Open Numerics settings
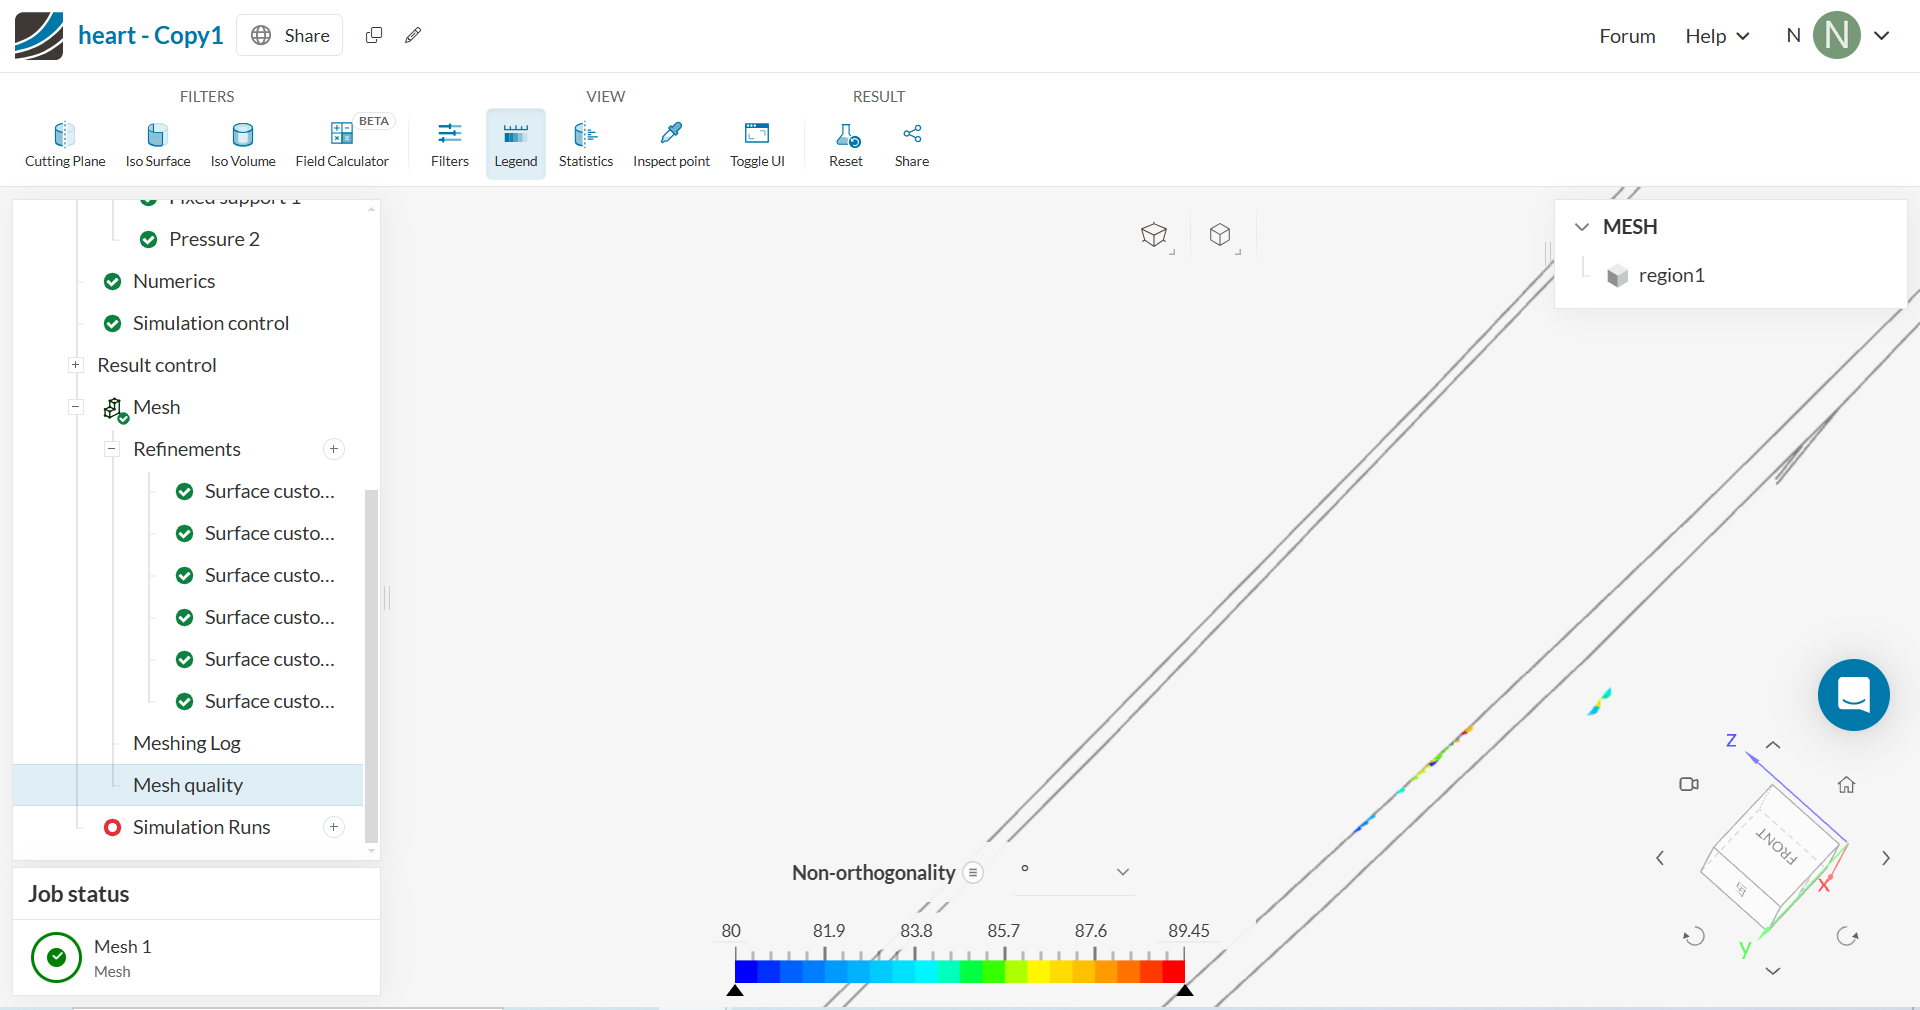The image size is (1920, 1010). [174, 281]
